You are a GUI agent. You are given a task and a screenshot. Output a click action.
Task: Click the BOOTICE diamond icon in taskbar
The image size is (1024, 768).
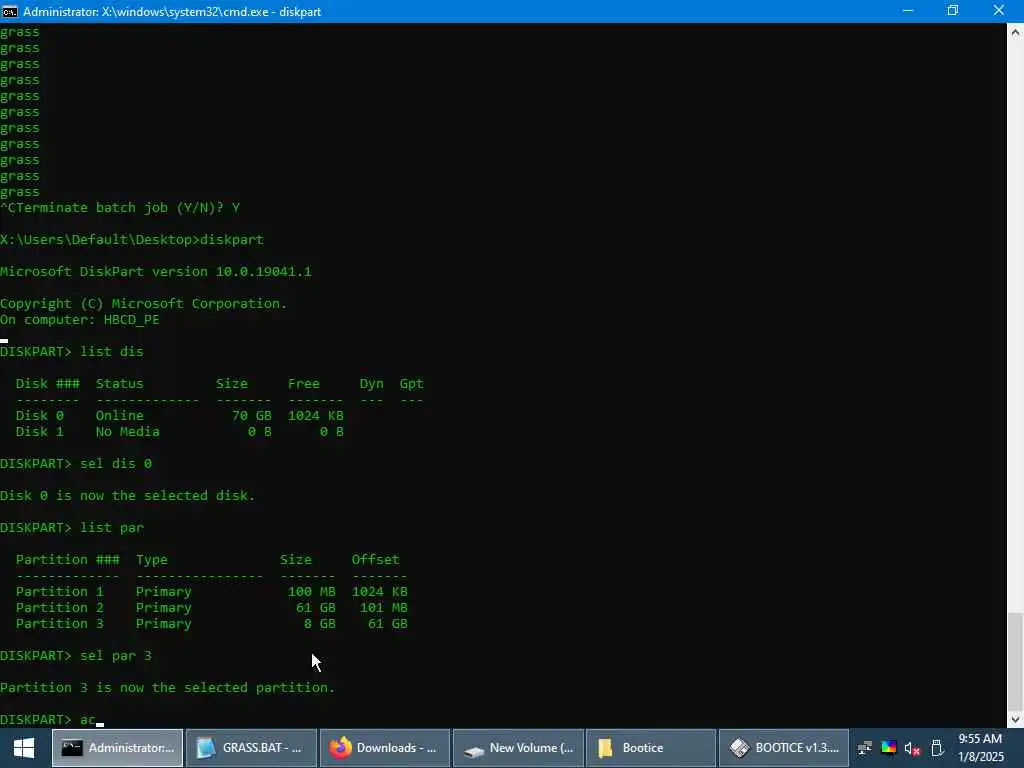(739, 748)
